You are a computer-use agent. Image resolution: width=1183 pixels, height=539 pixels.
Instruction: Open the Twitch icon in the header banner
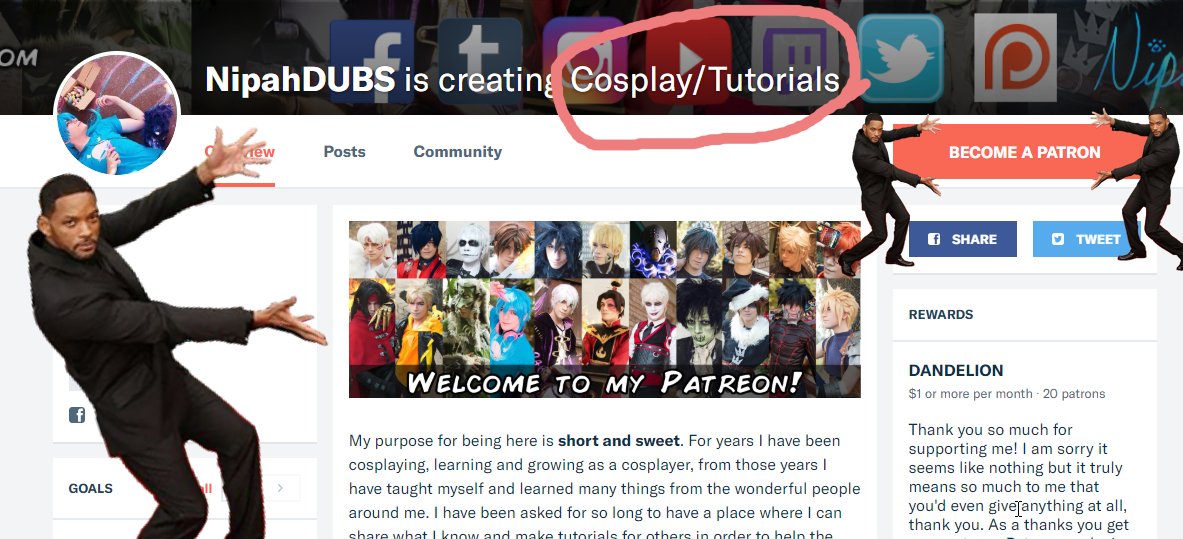[794, 60]
